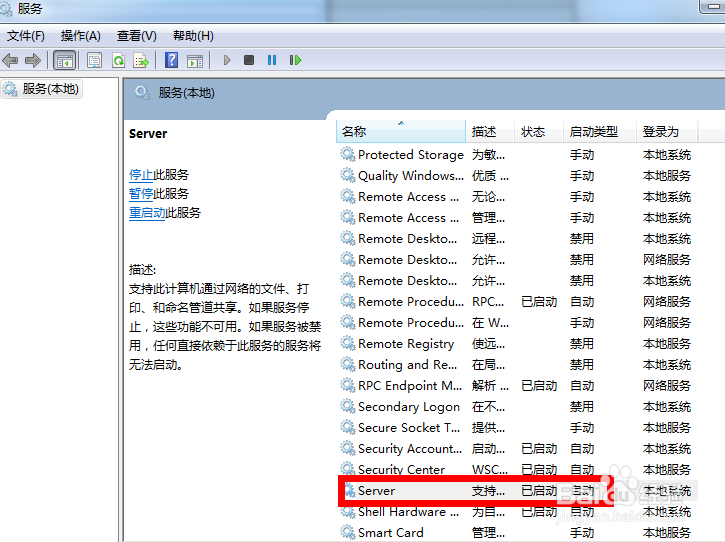
Task: Sort by the 启动类型 column header
Action: pos(600,131)
